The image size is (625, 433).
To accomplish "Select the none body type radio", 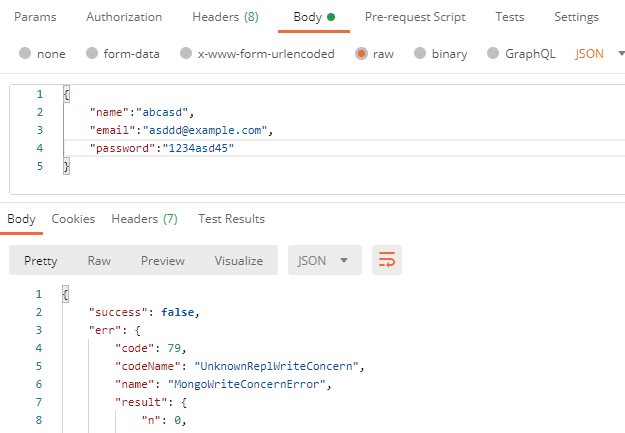I will coord(25,54).
